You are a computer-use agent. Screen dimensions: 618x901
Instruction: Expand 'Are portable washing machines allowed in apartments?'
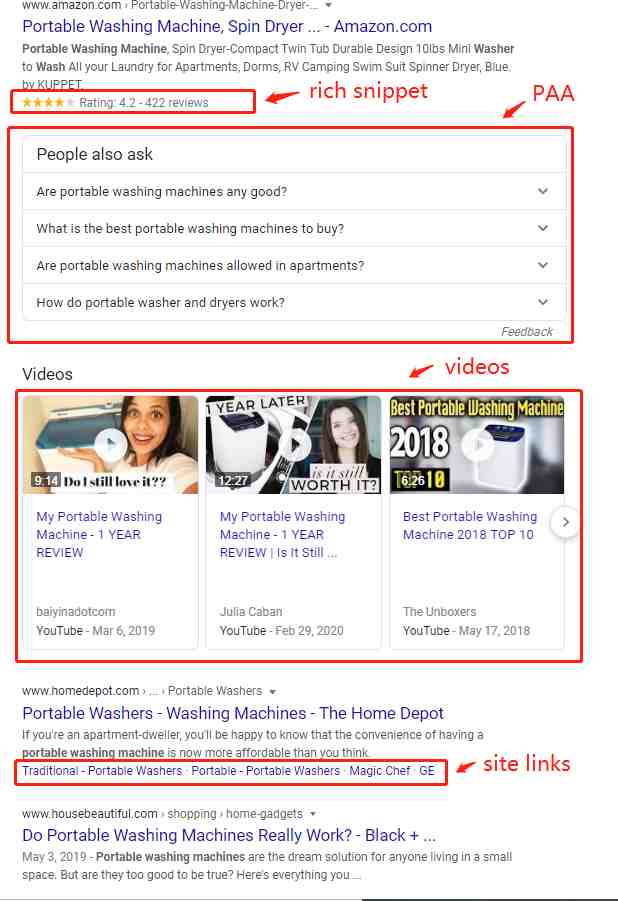[294, 265]
